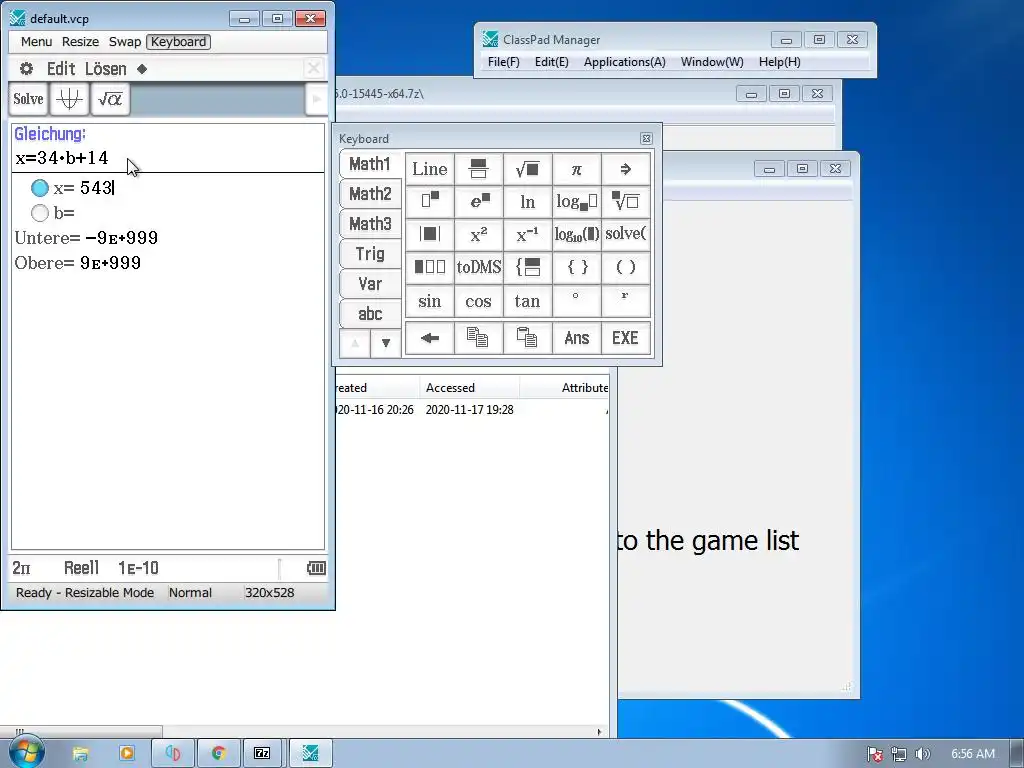Switch to the Trig keyboard tab
The width and height of the screenshot is (1024, 768).
pos(370,254)
